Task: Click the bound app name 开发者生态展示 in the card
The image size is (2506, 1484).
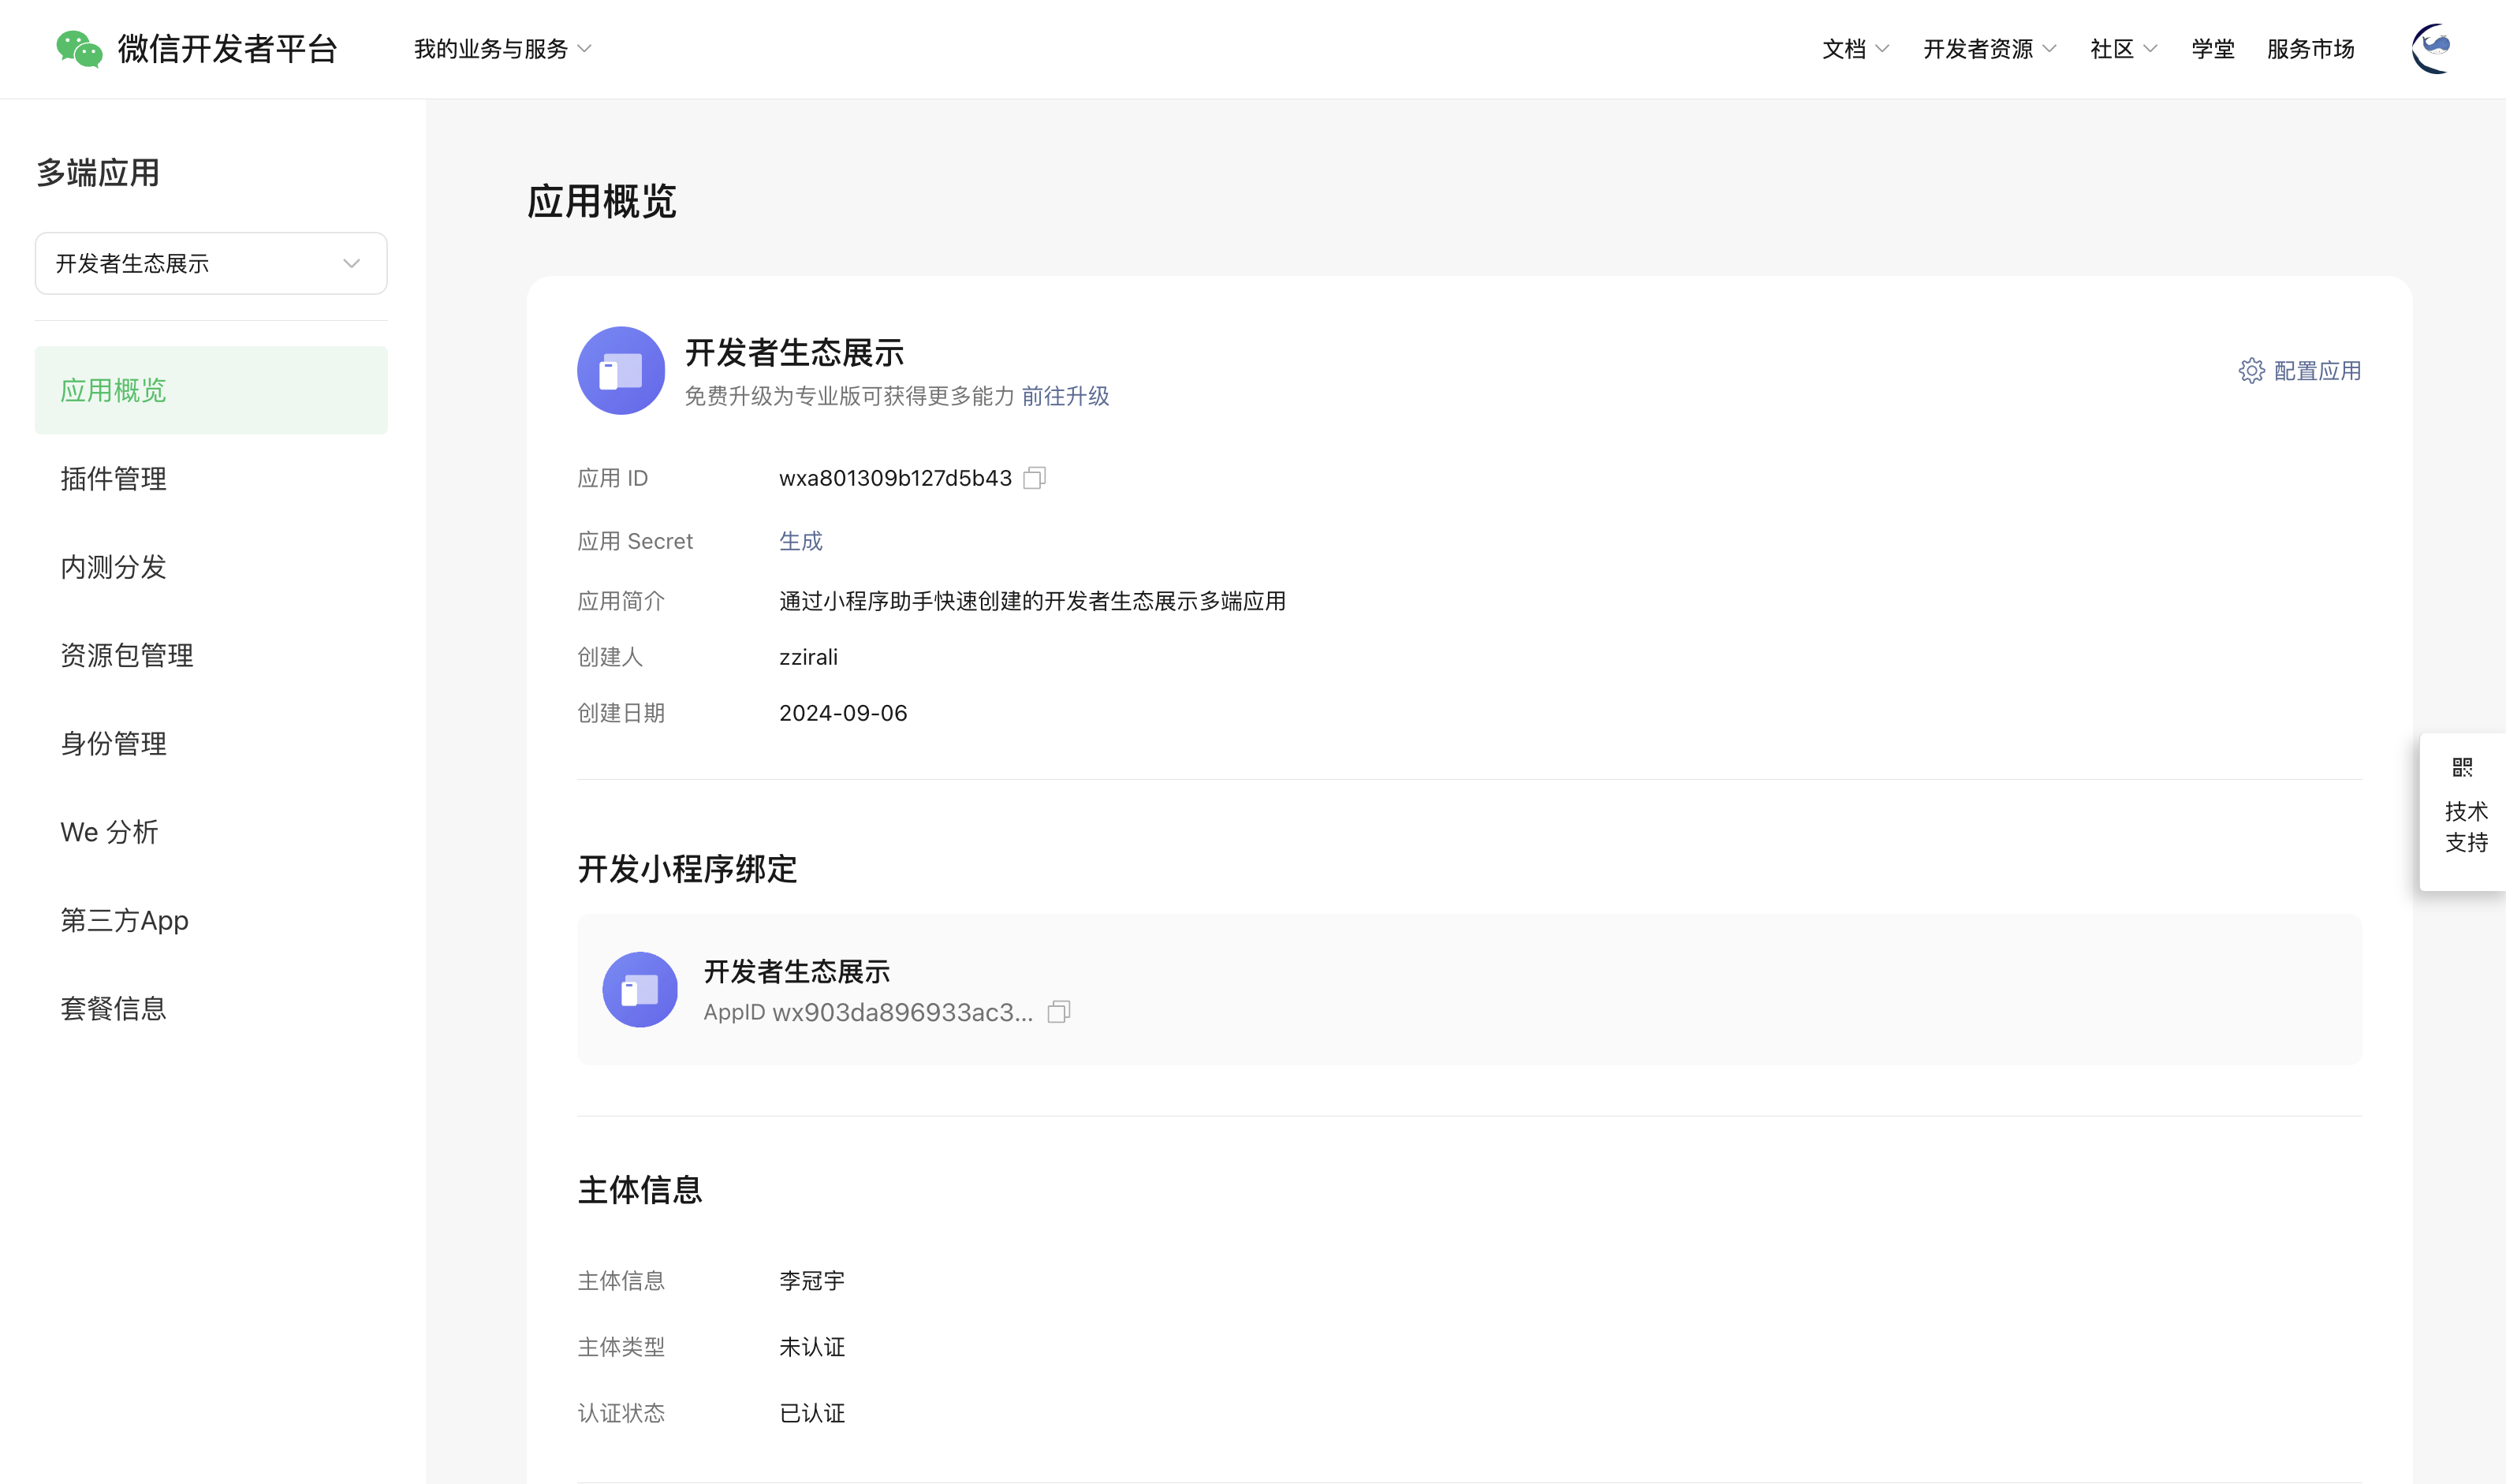Action: 796,971
